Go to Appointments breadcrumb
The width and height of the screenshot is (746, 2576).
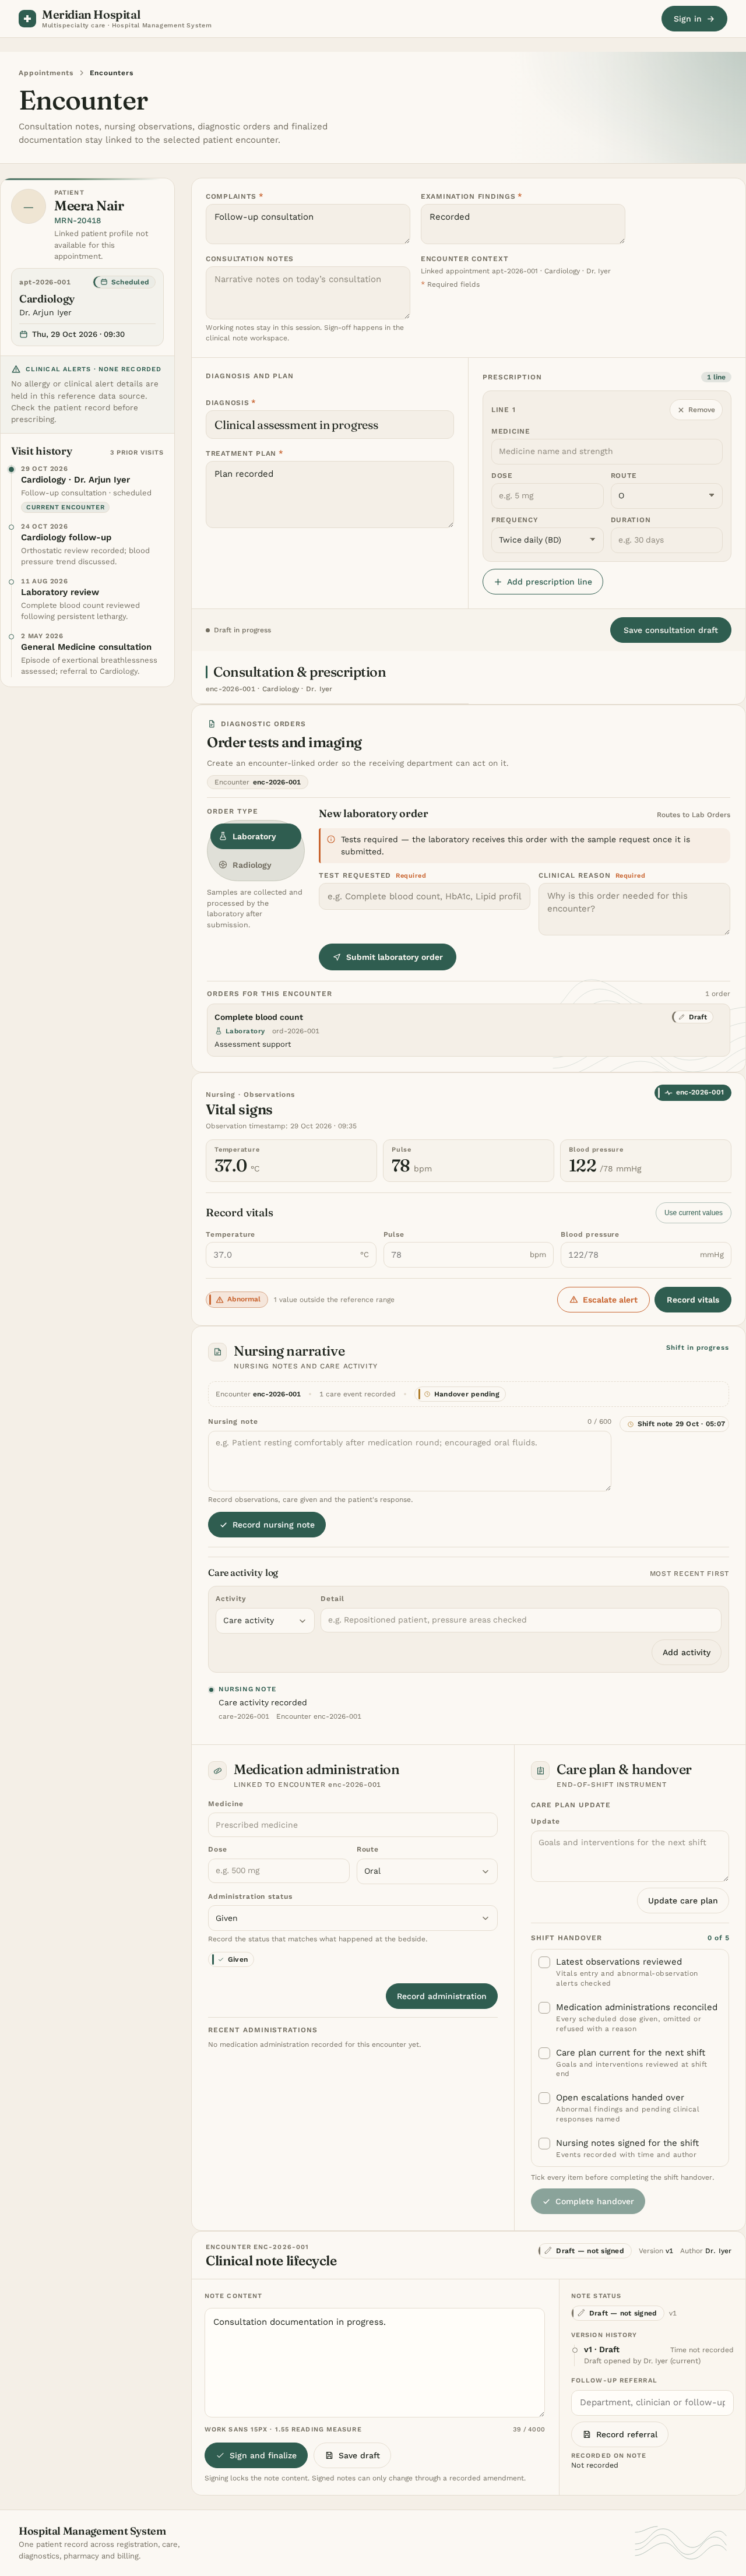(x=46, y=73)
